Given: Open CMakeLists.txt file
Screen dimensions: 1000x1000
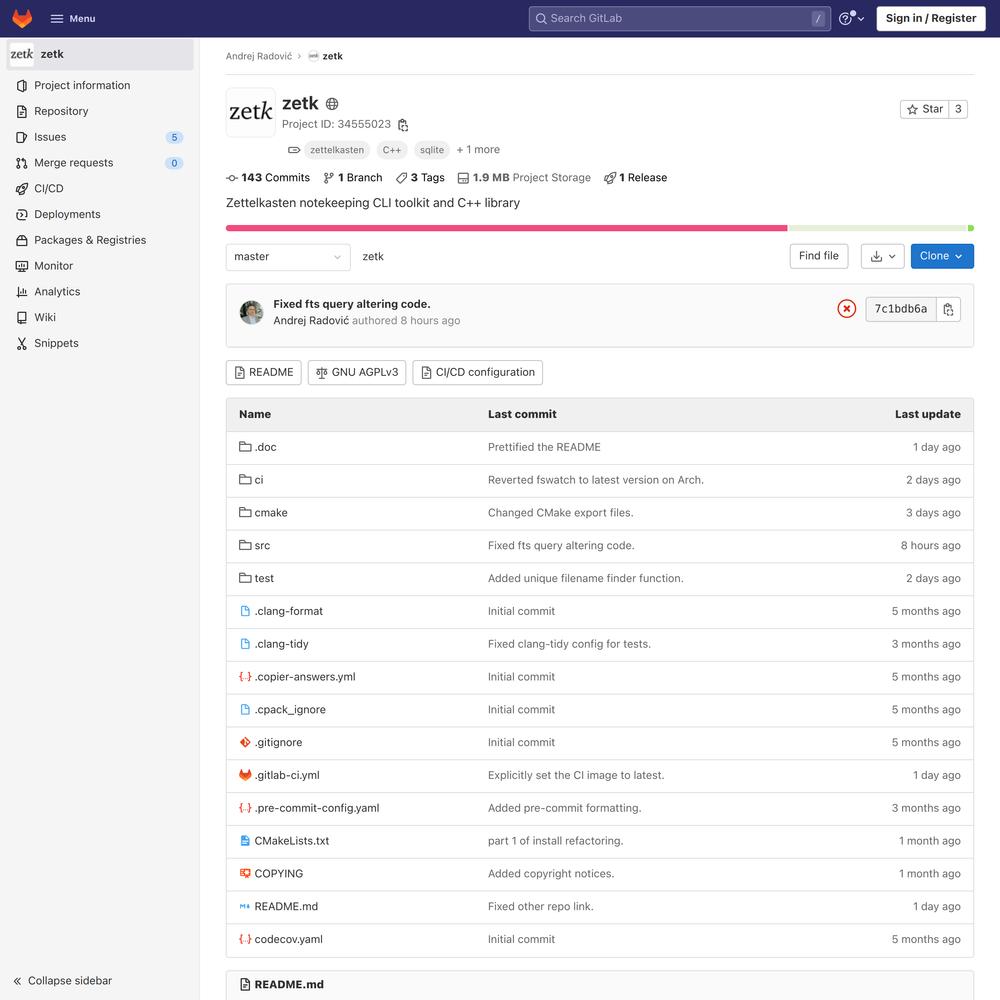Looking at the screenshot, I should click(291, 841).
